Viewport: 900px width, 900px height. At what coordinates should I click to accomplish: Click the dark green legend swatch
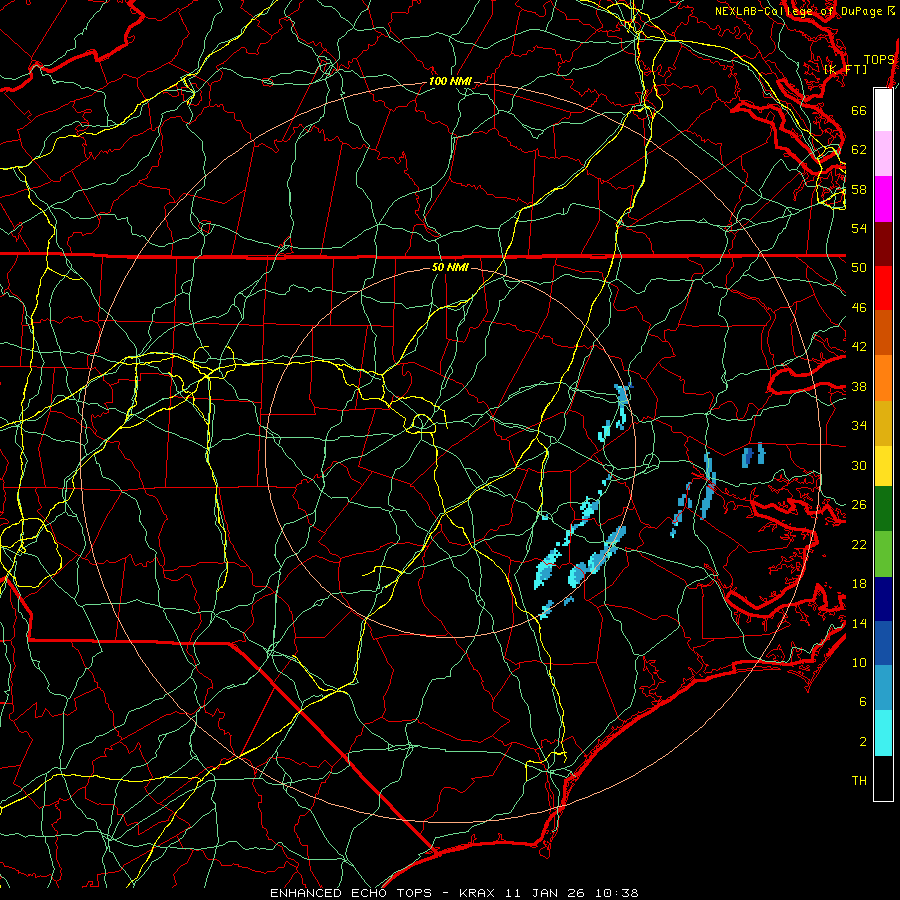[883, 509]
